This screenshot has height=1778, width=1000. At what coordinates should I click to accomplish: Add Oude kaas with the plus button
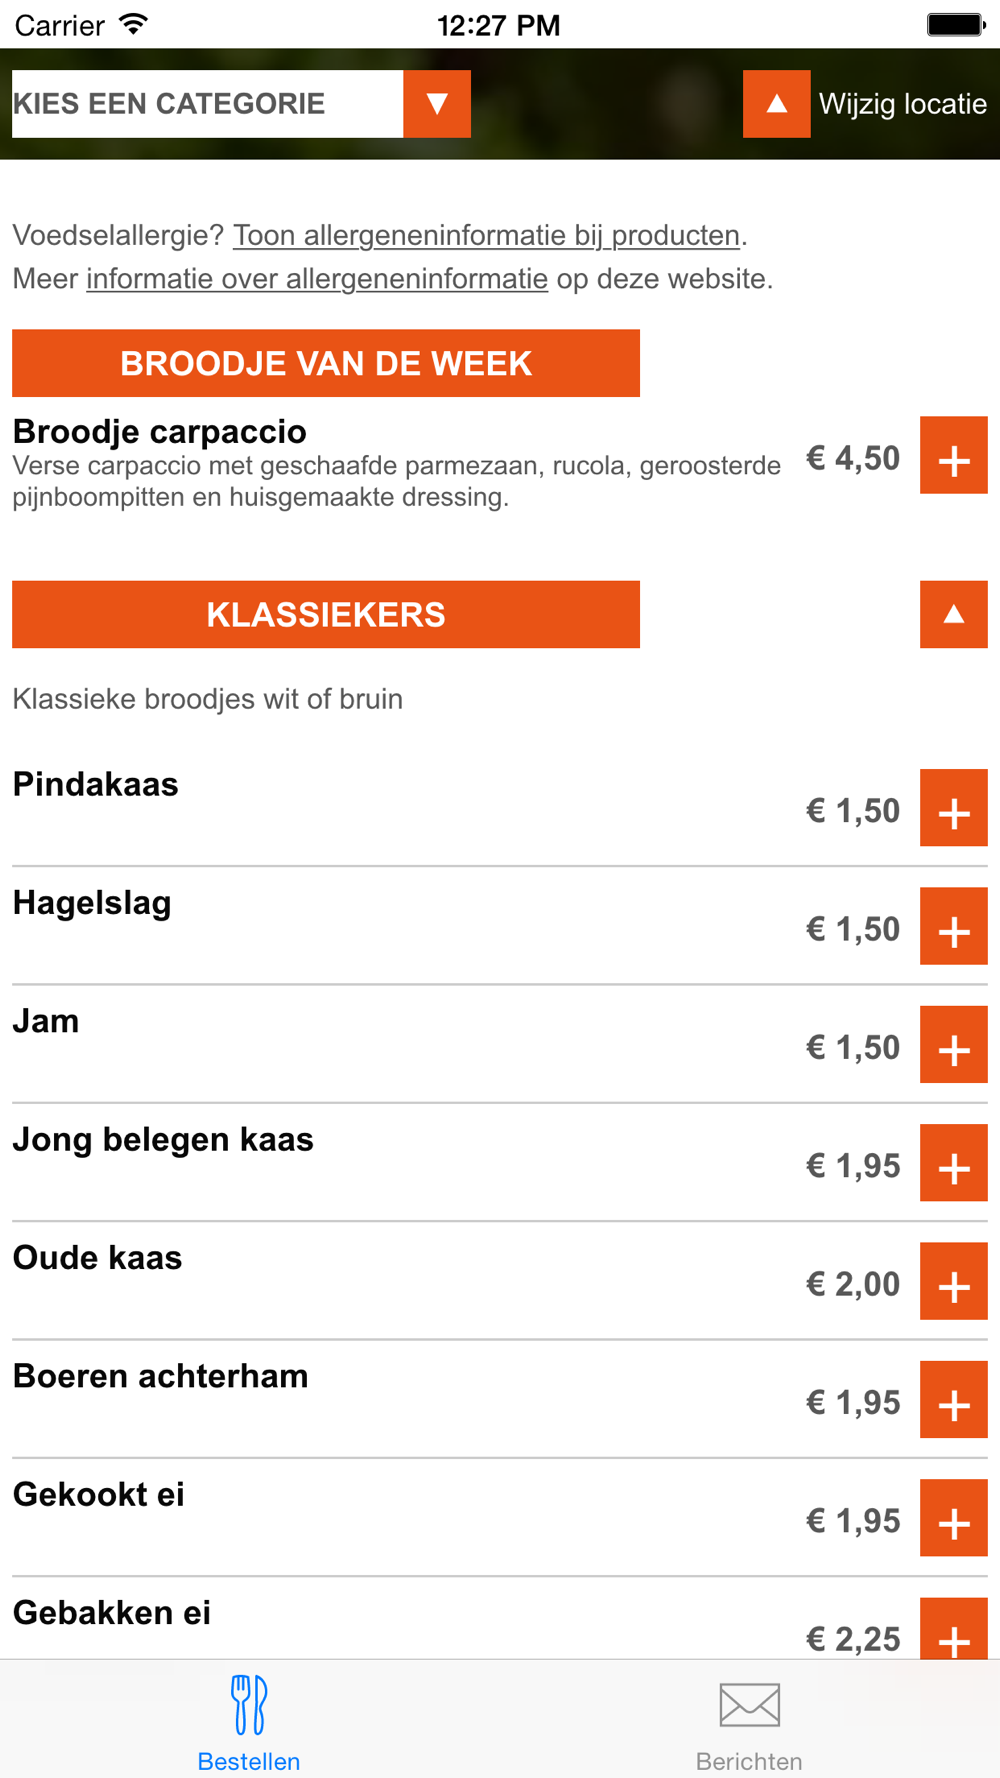pyautogui.click(x=953, y=1282)
